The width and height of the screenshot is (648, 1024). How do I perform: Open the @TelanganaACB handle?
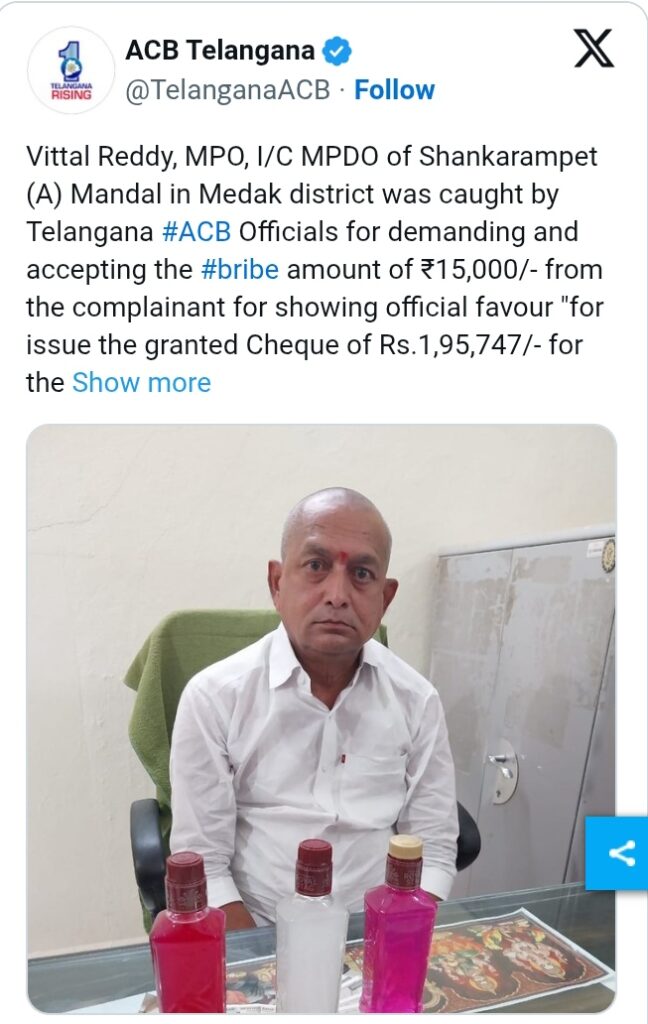tap(227, 90)
